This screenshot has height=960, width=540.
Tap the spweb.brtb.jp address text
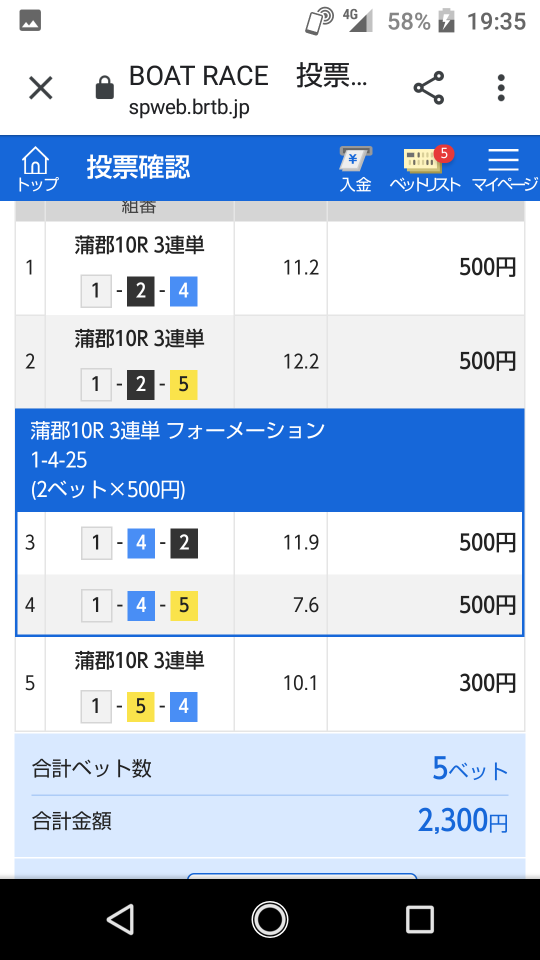(x=189, y=108)
